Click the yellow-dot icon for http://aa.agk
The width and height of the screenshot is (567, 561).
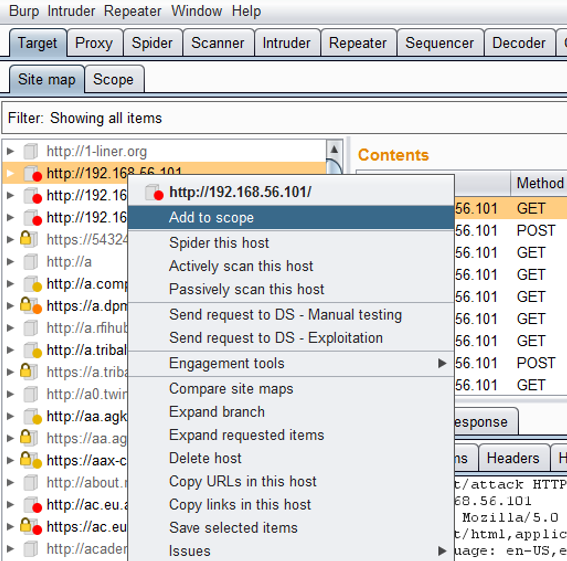[x=33, y=416]
